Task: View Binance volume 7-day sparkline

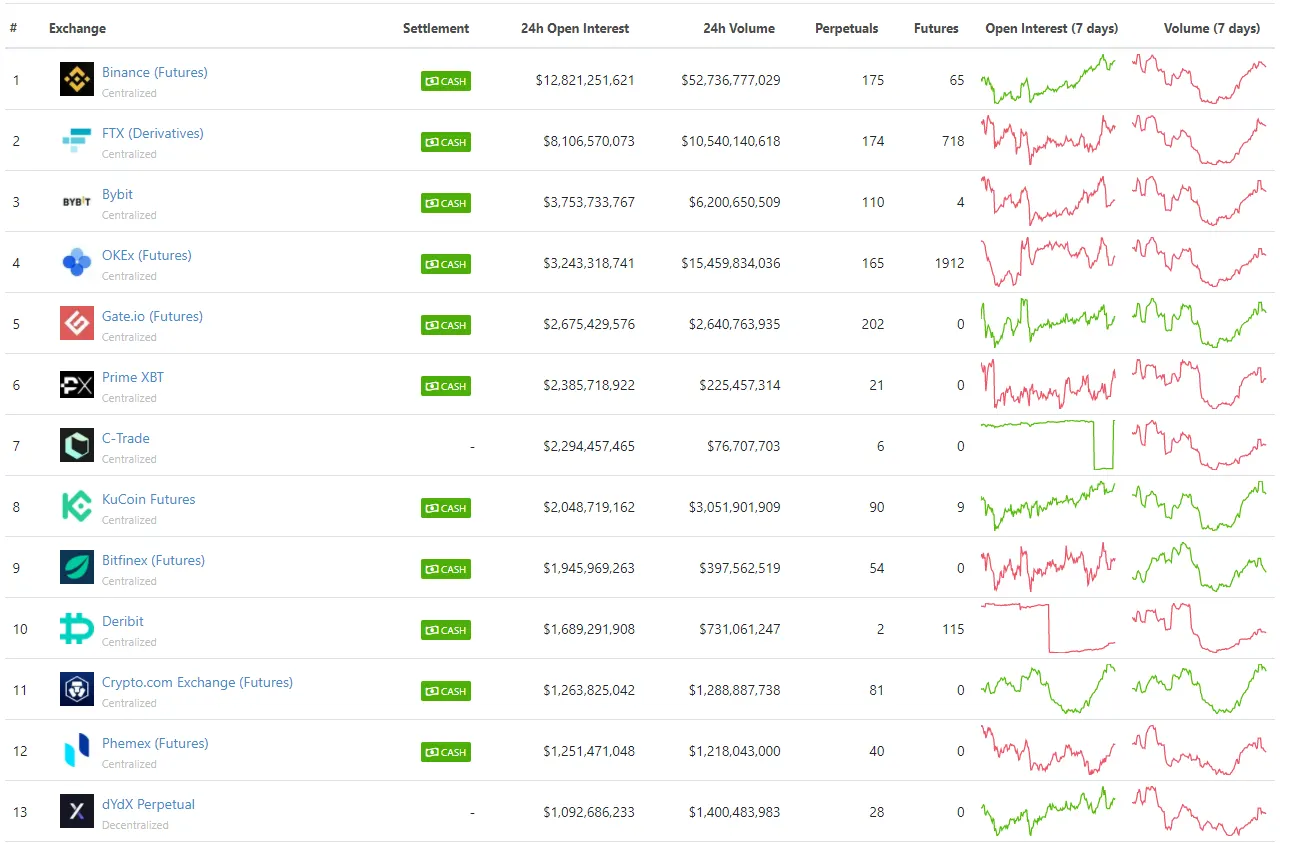Action: click(1199, 79)
